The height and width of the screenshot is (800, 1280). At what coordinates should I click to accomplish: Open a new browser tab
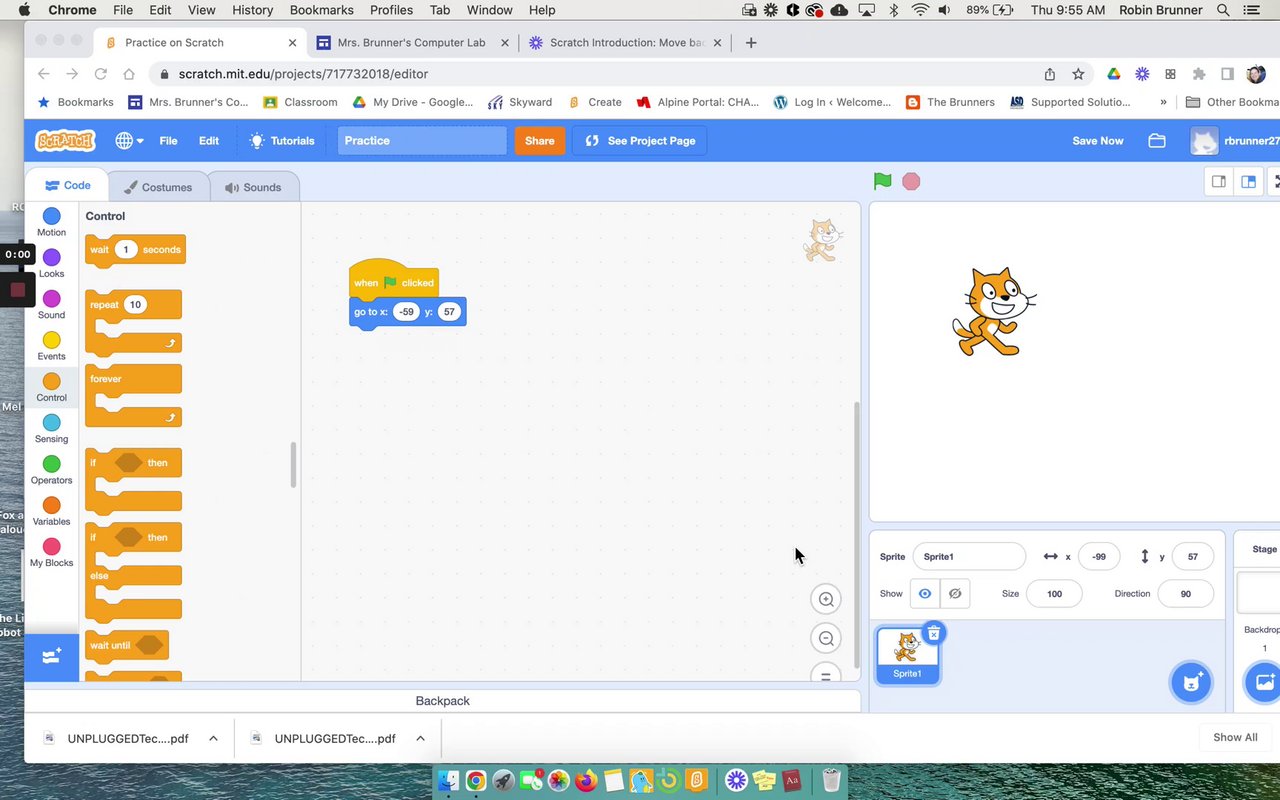(x=751, y=43)
